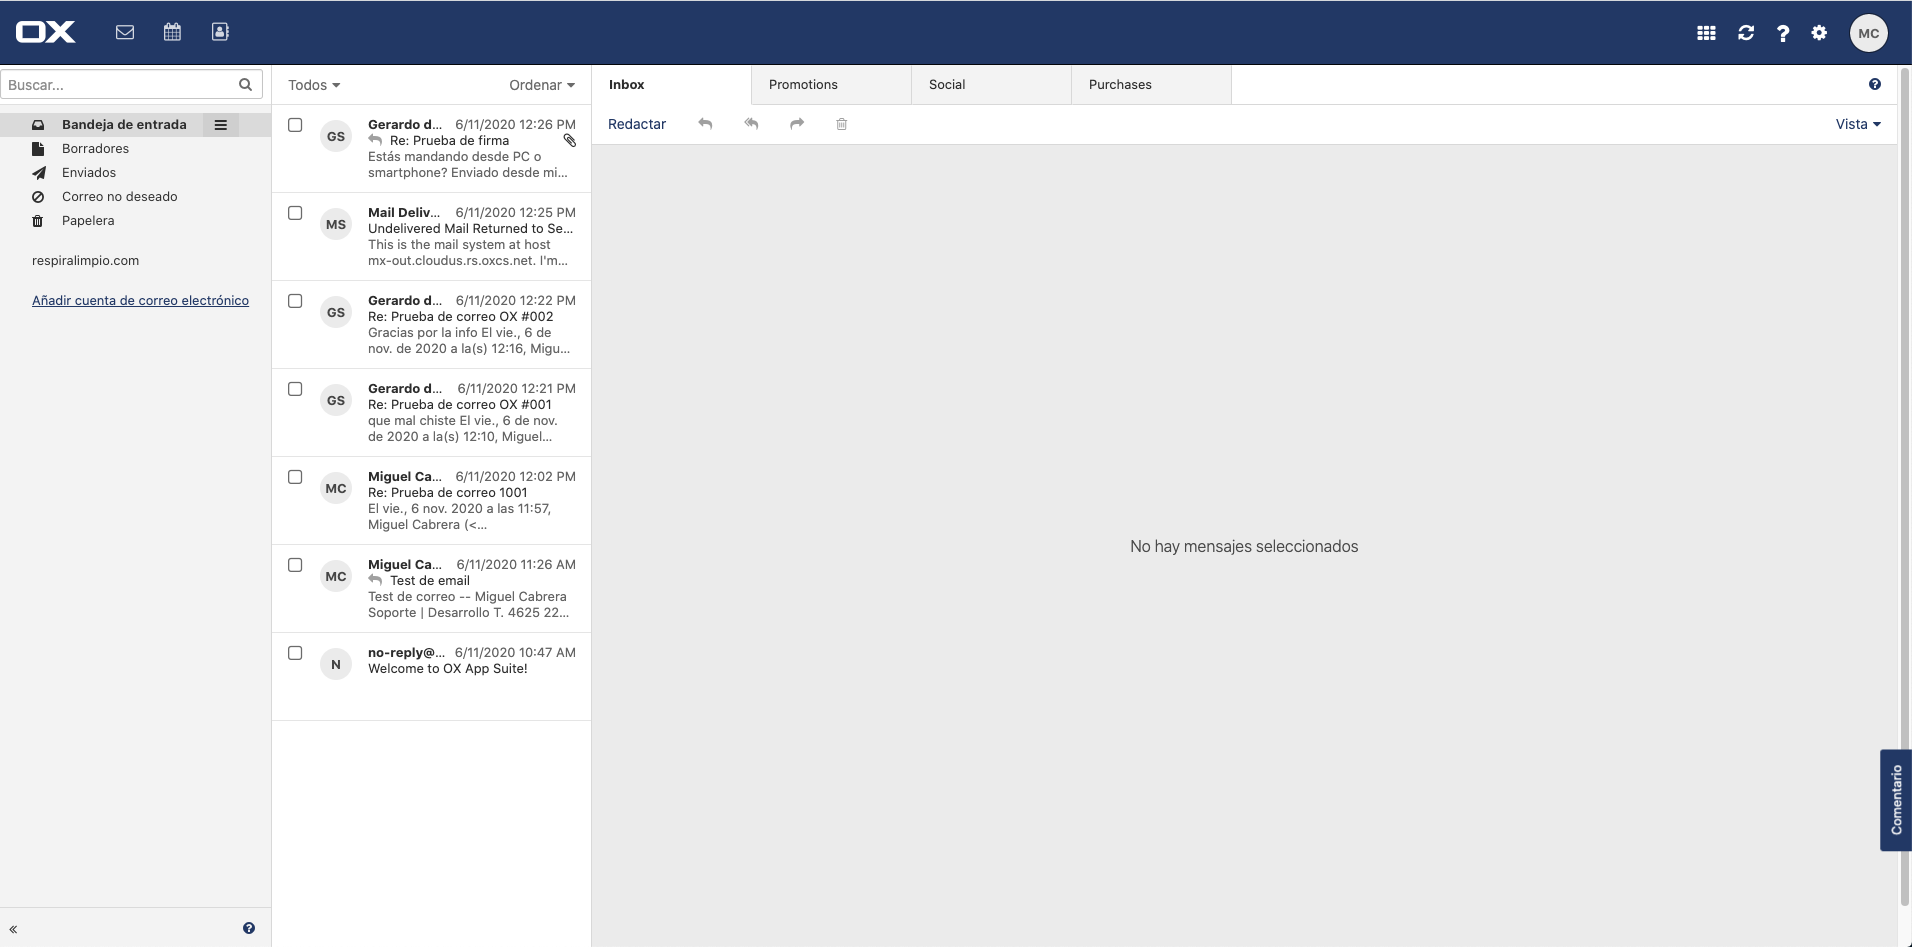Select checkbox for Welcome to OX message
The image size is (1912, 947).
click(x=295, y=653)
